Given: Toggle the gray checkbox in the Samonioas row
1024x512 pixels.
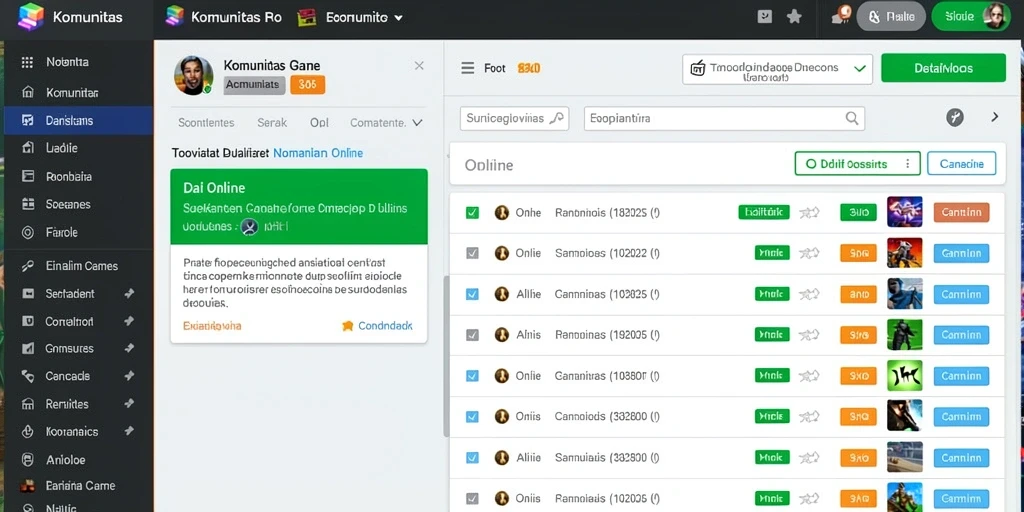Looking at the screenshot, I should pyautogui.click(x=472, y=253).
